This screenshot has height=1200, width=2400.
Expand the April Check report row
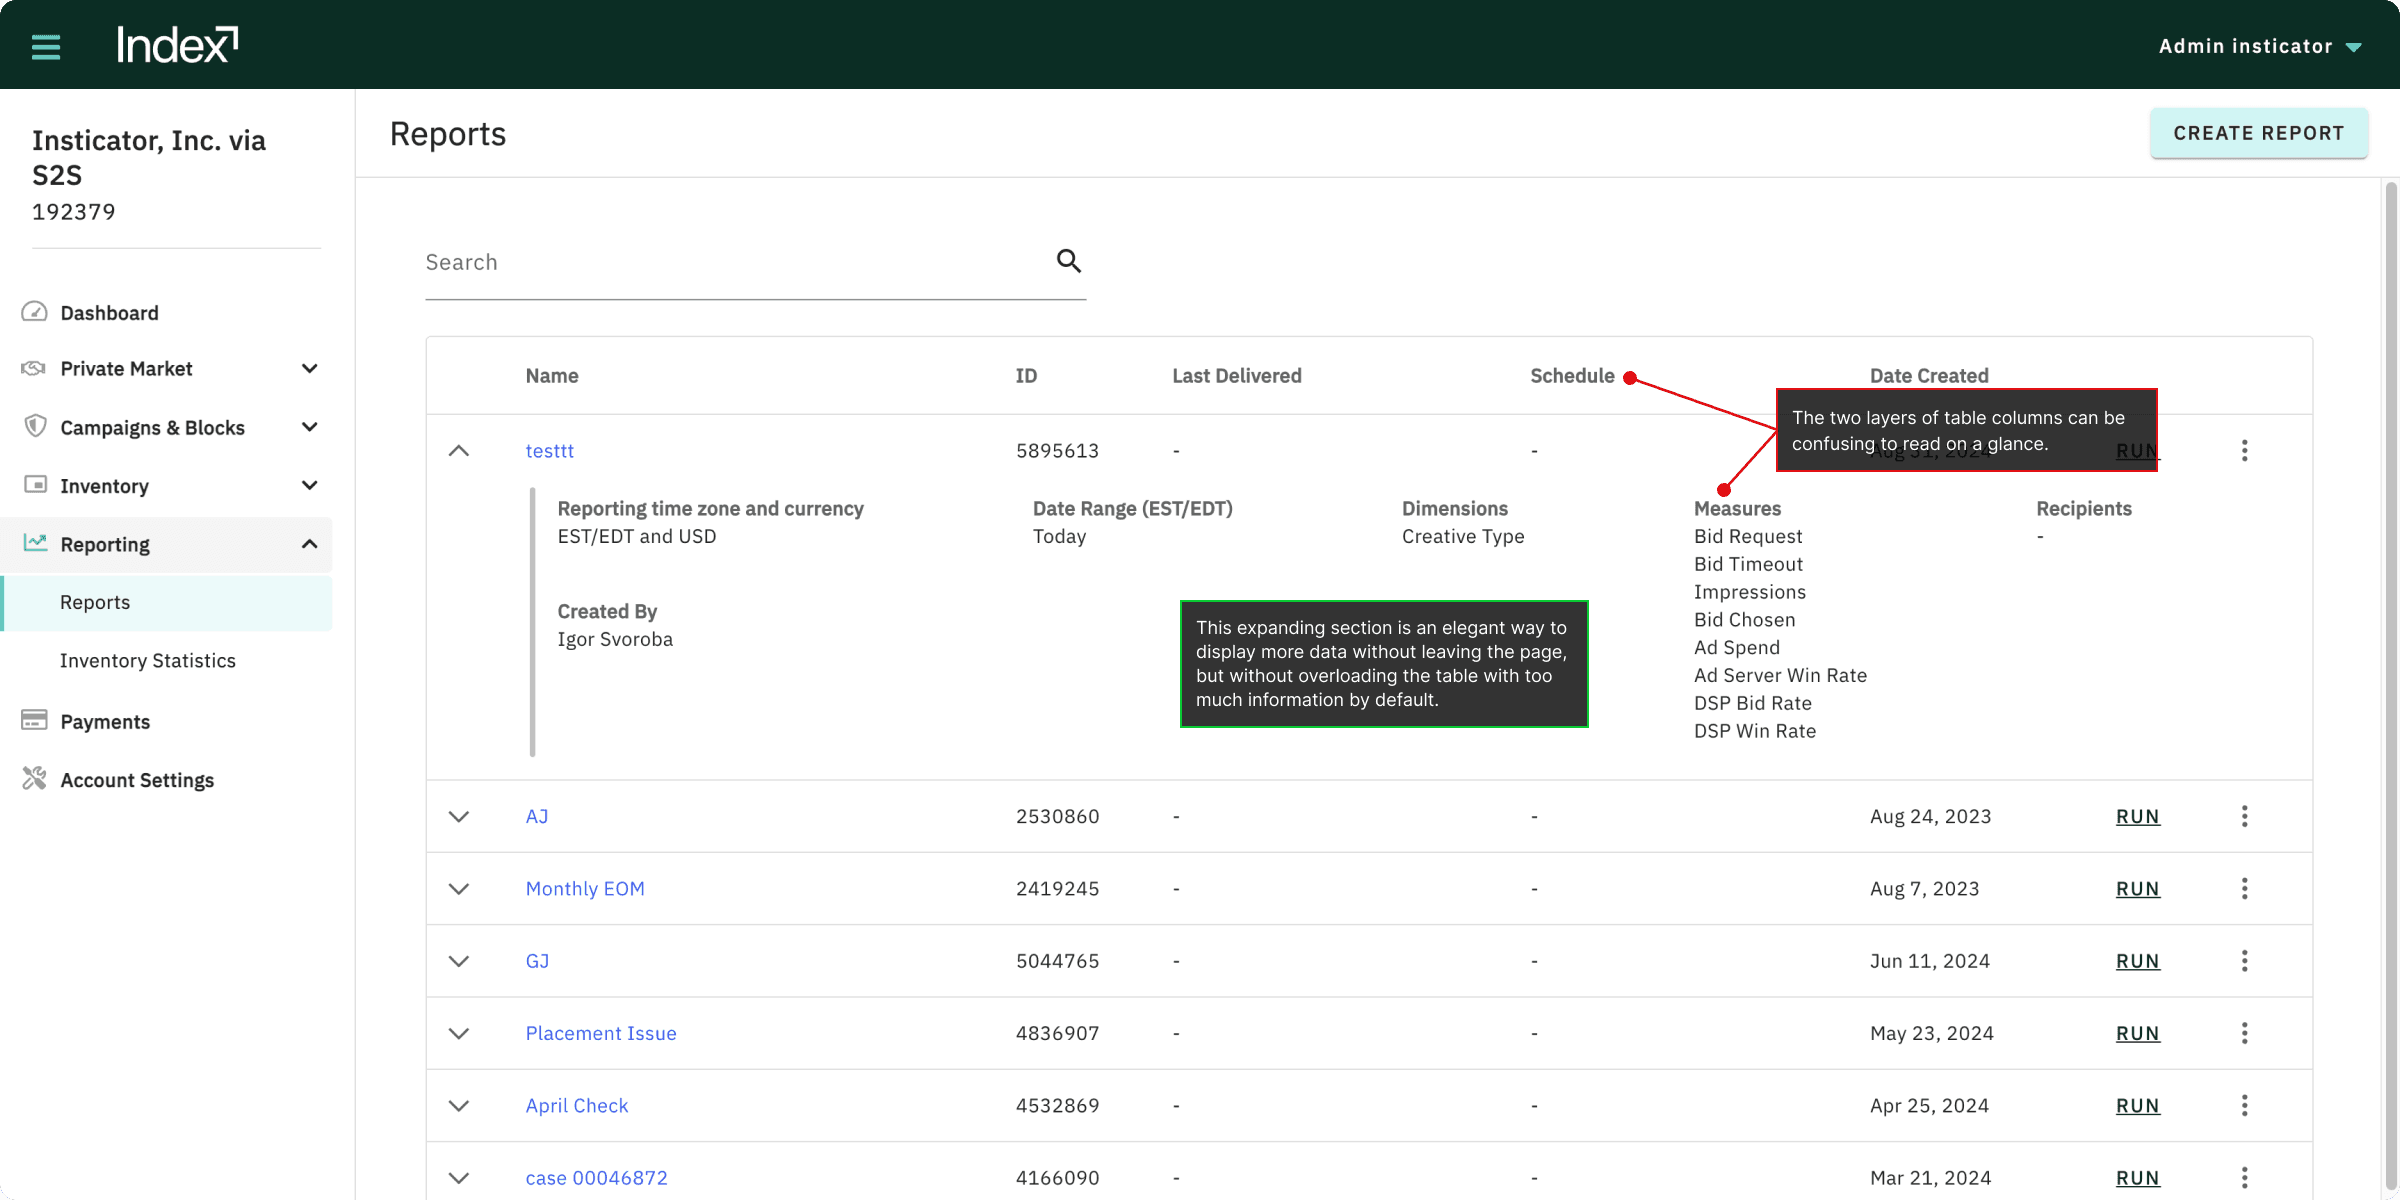(459, 1106)
